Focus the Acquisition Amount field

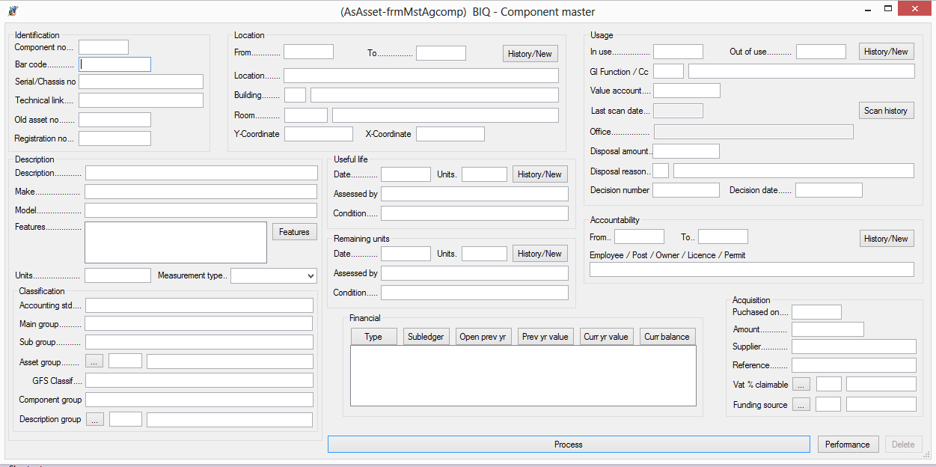[x=828, y=329]
